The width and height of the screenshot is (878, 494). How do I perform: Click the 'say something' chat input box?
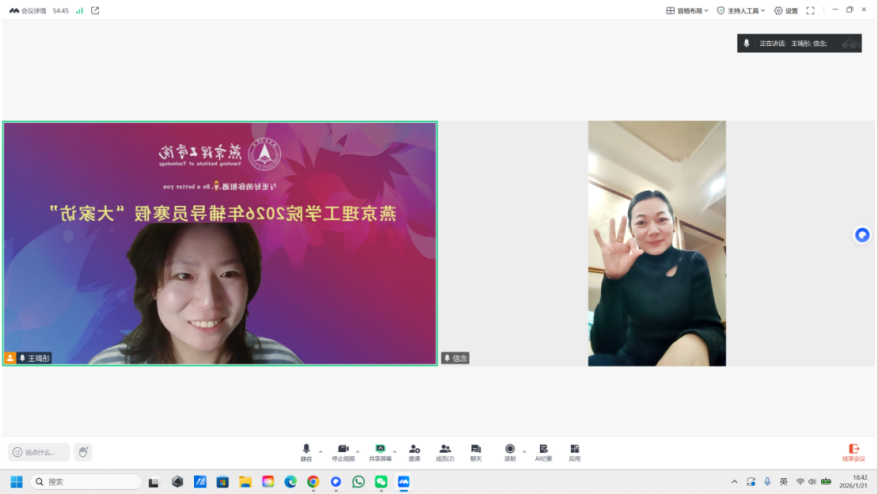(x=40, y=452)
